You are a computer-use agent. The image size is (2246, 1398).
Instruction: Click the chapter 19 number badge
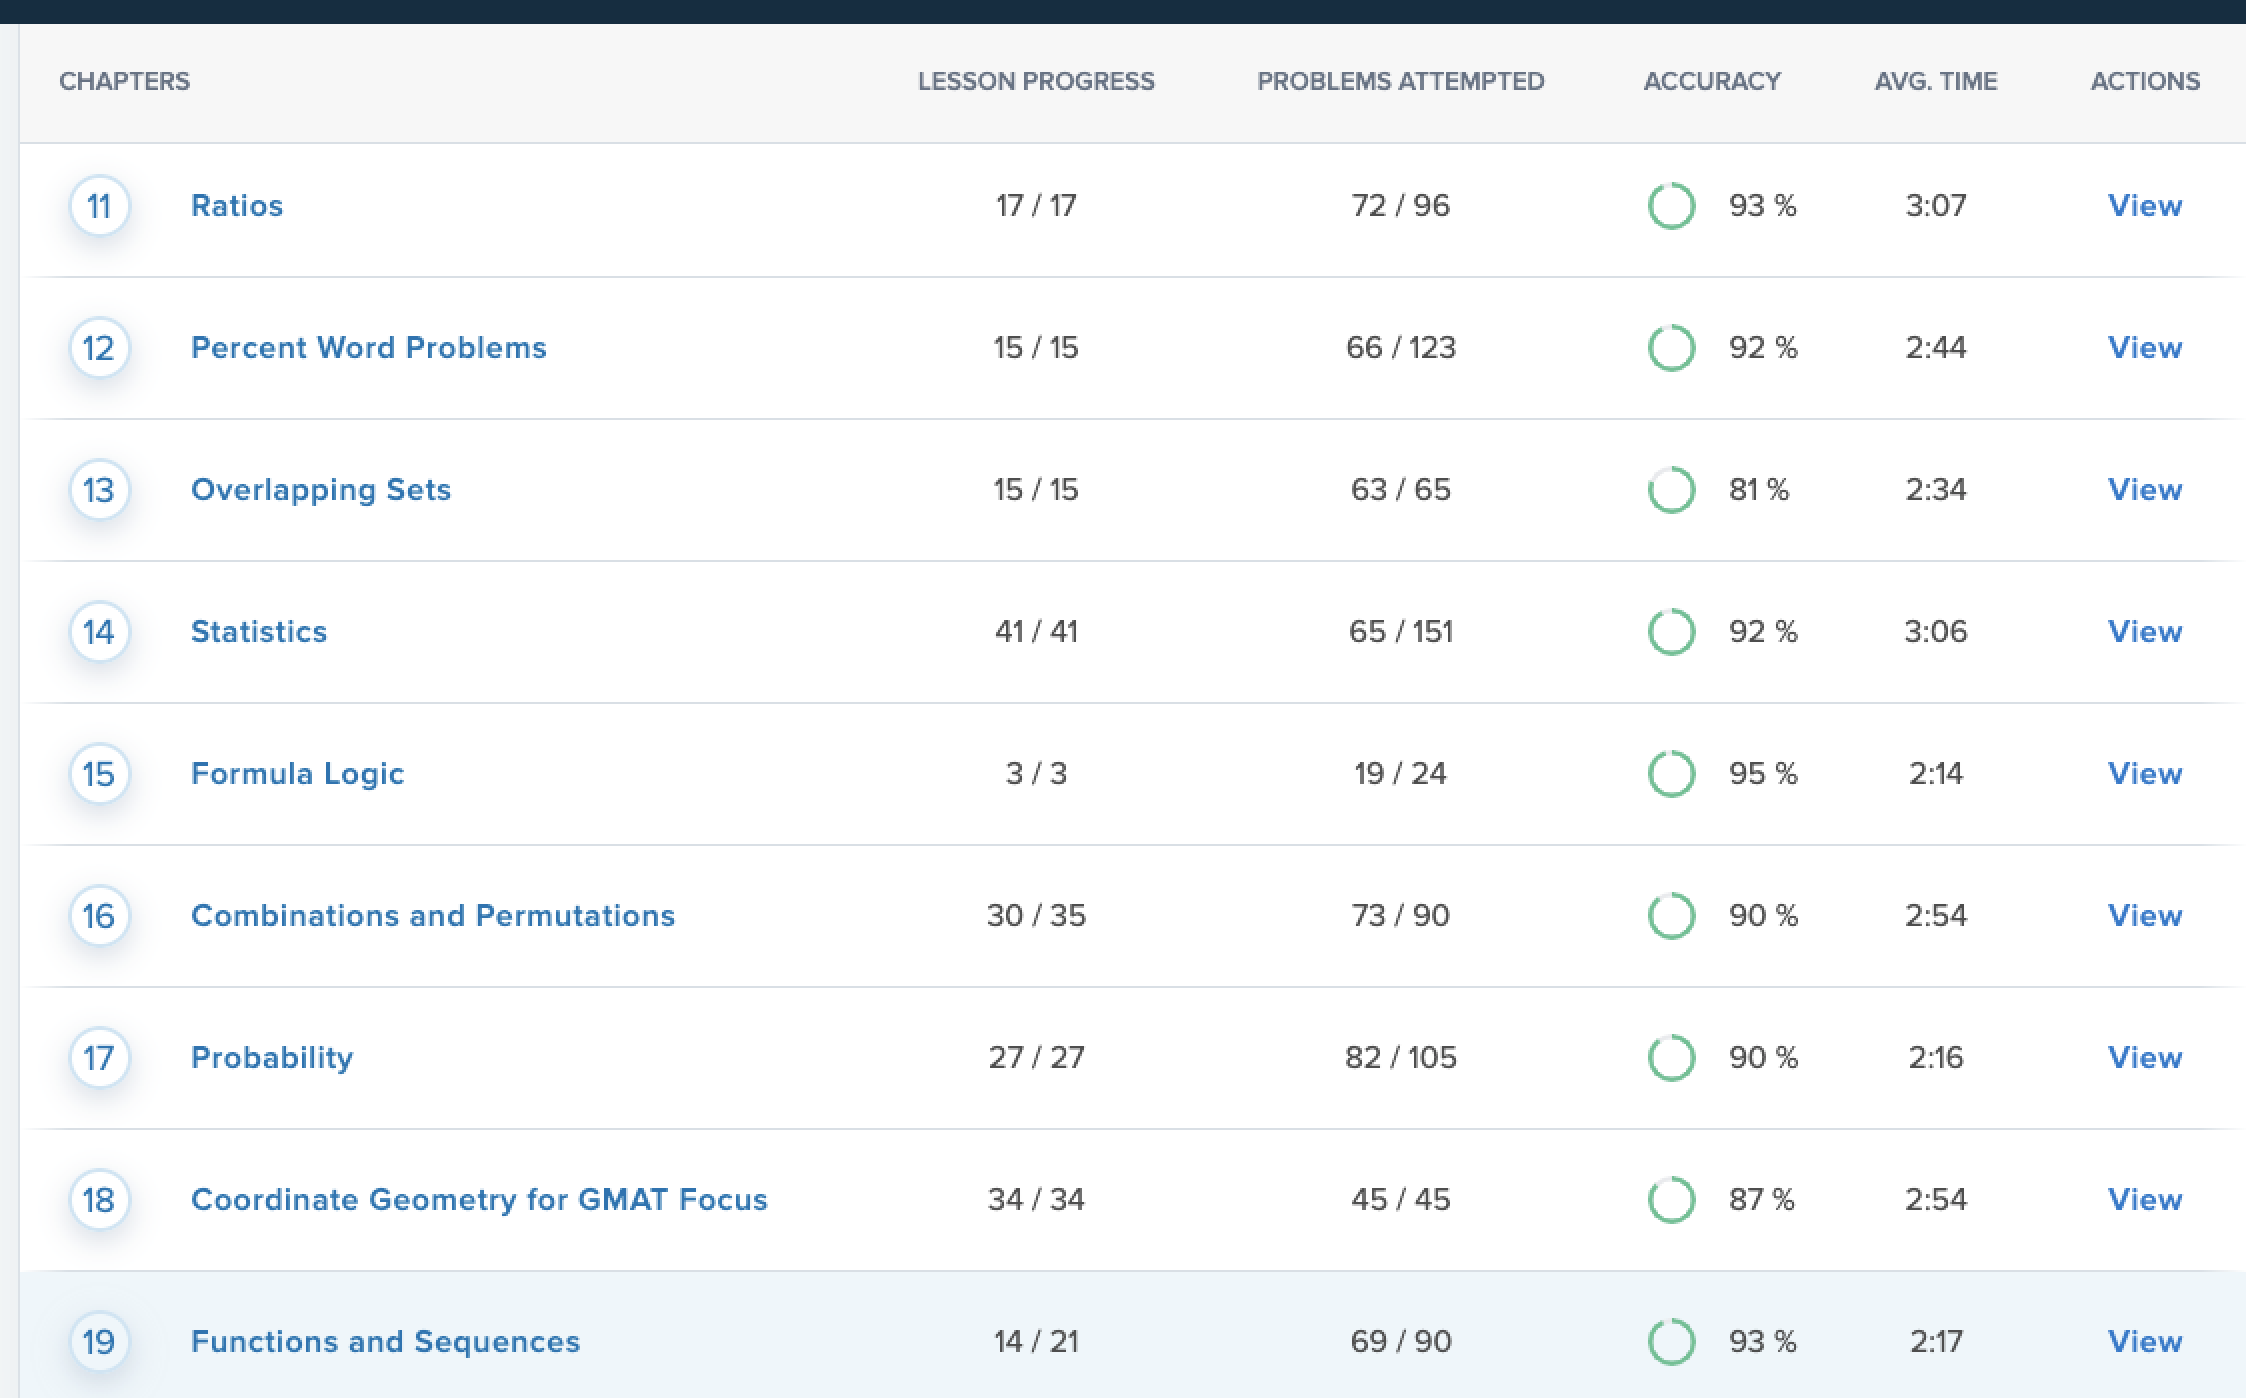[99, 1342]
